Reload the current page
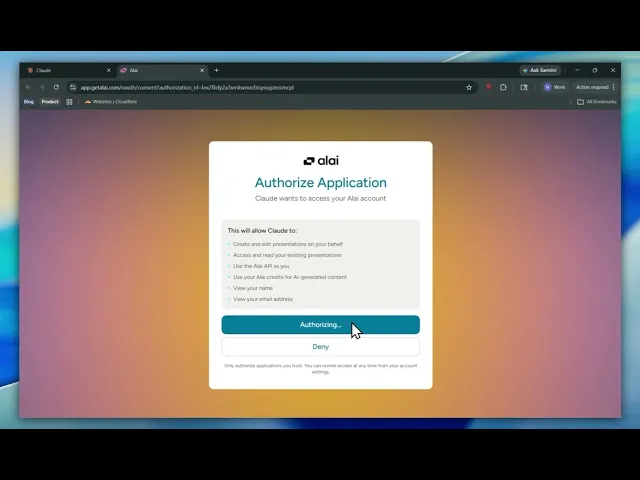 (56, 87)
